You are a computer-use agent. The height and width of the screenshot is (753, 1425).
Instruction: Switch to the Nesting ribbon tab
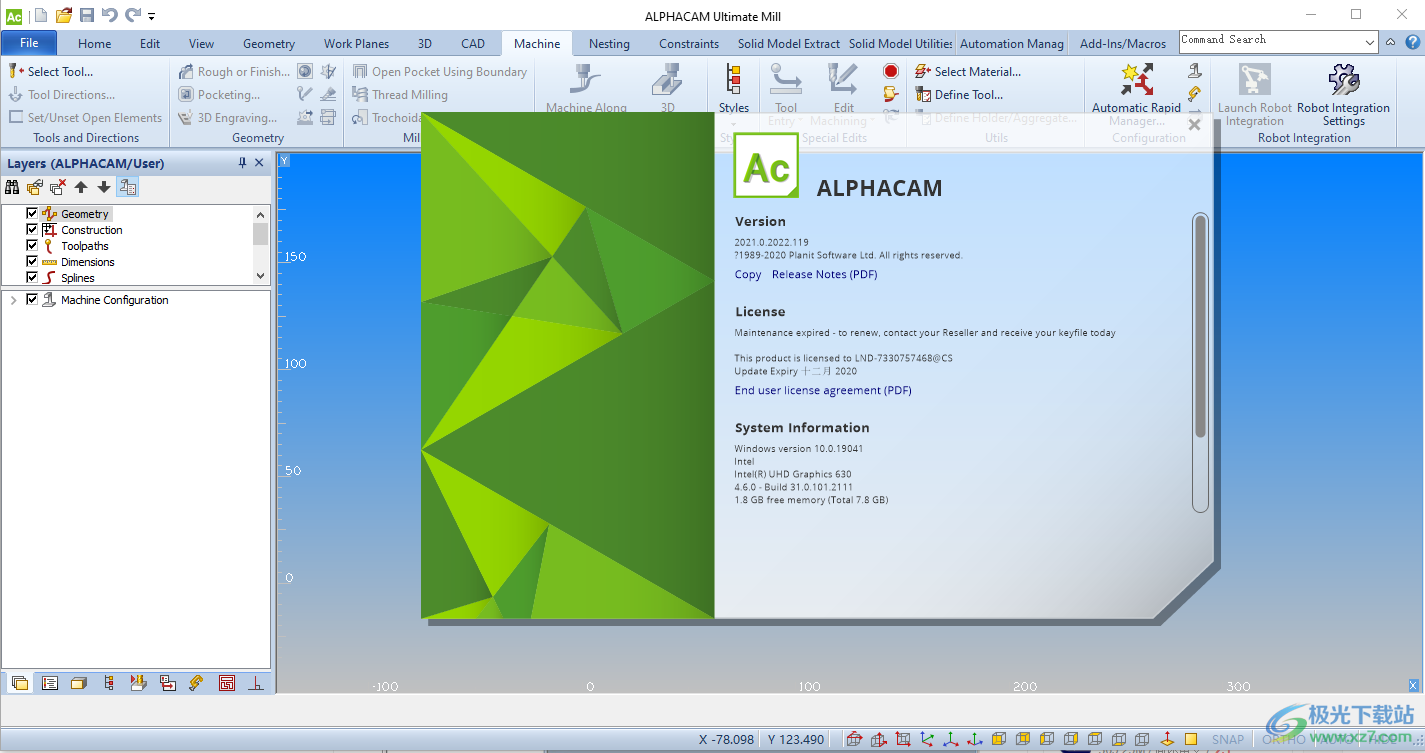pyautogui.click(x=609, y=43)
